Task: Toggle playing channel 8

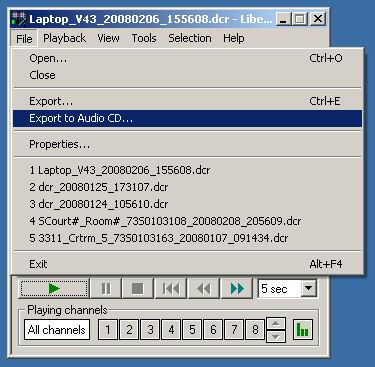Action: click(x=255, y=330)
